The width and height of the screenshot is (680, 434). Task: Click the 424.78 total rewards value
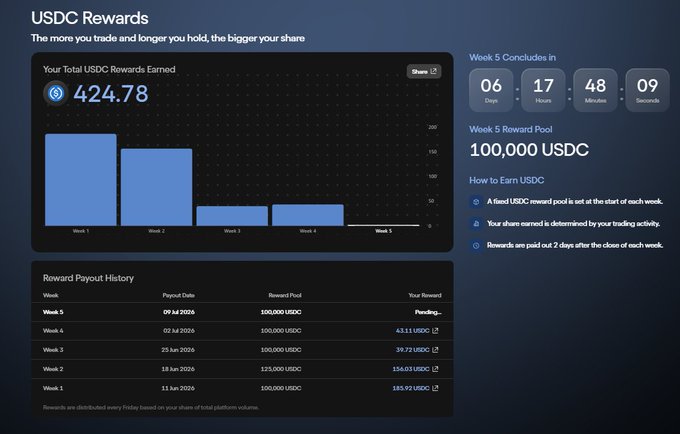pyautogui.click(x=111, y=94)
